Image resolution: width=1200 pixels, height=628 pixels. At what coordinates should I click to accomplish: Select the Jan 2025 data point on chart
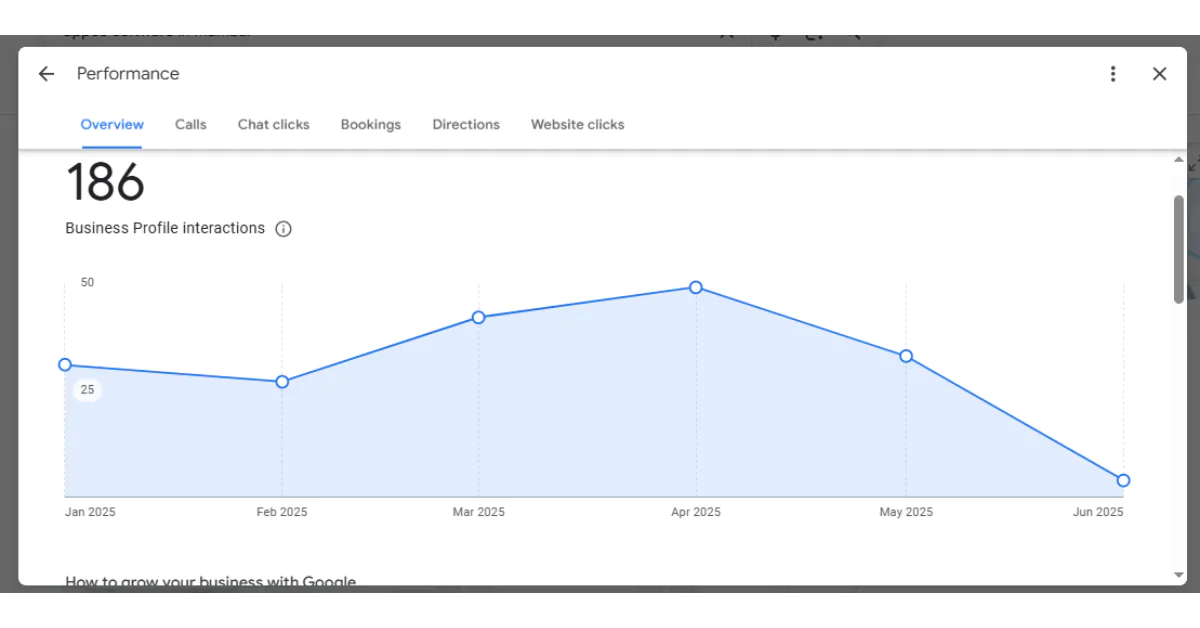click(x=65, y=365)
